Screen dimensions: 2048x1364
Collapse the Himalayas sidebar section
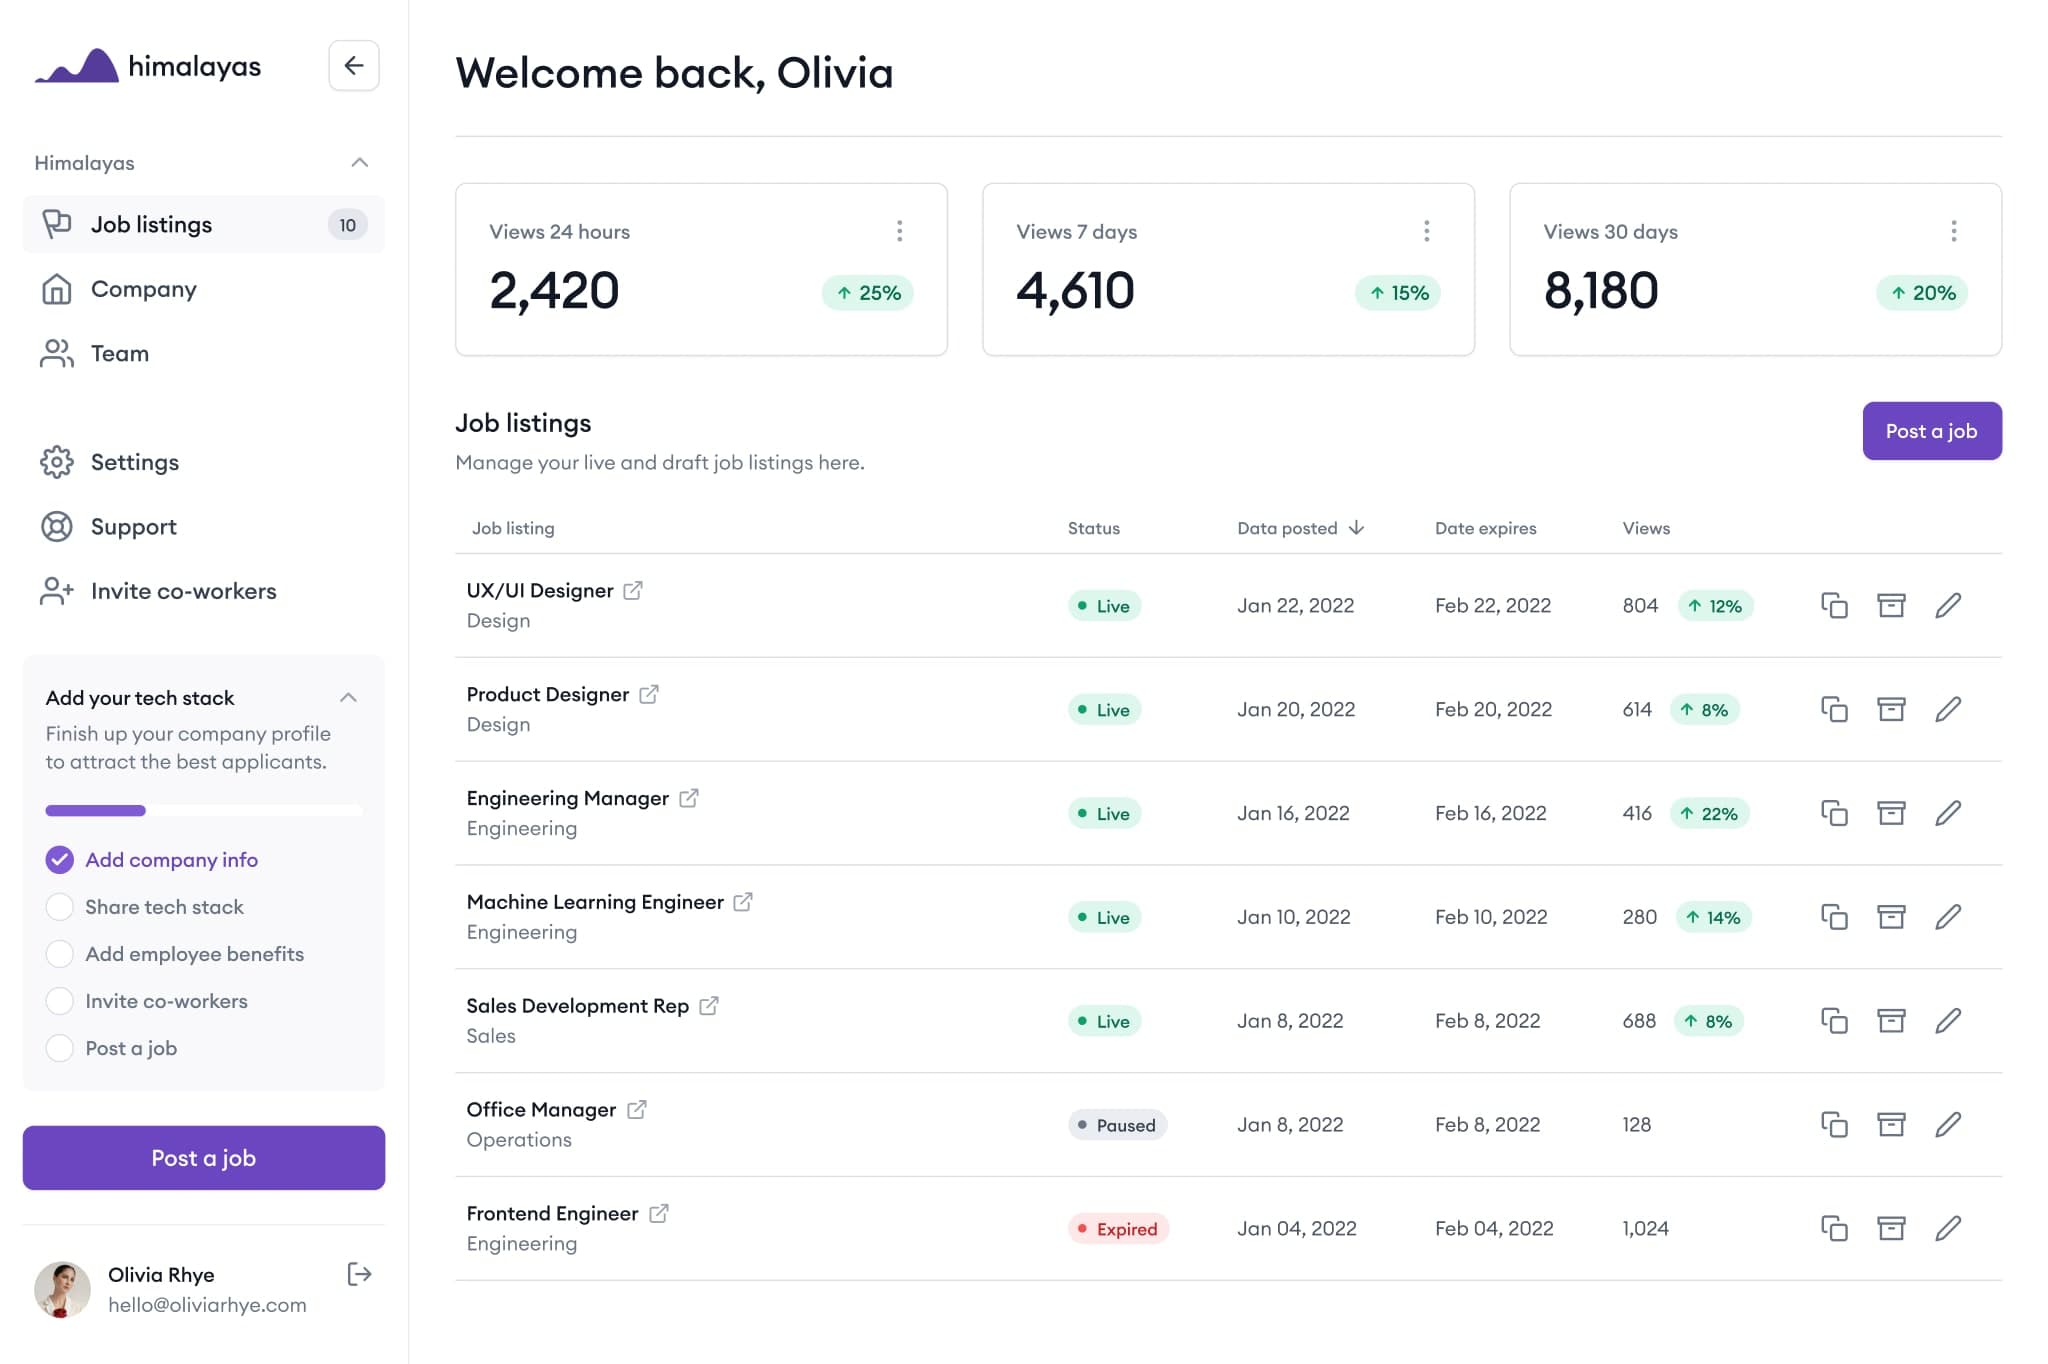[360, 163]
